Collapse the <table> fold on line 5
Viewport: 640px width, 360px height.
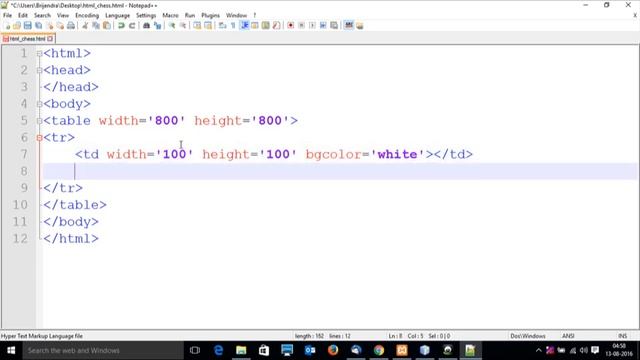[39, 121]
